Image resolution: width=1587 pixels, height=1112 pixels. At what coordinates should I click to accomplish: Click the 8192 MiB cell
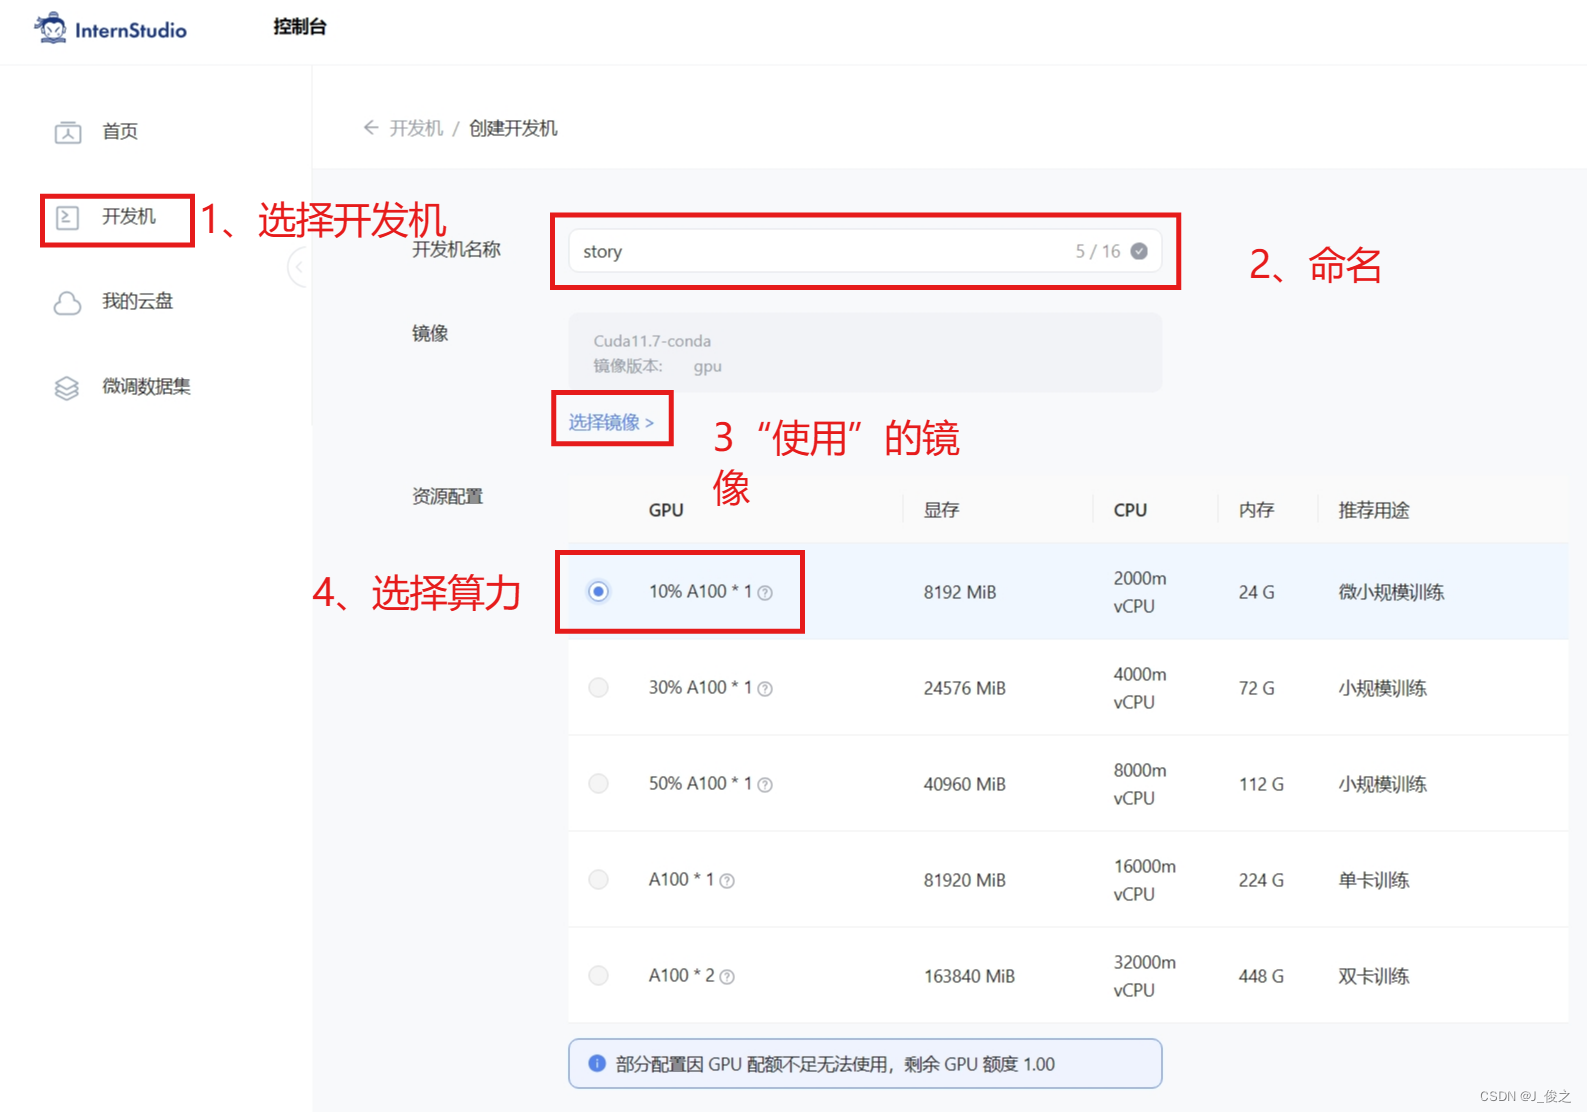[x=960, y=592]
